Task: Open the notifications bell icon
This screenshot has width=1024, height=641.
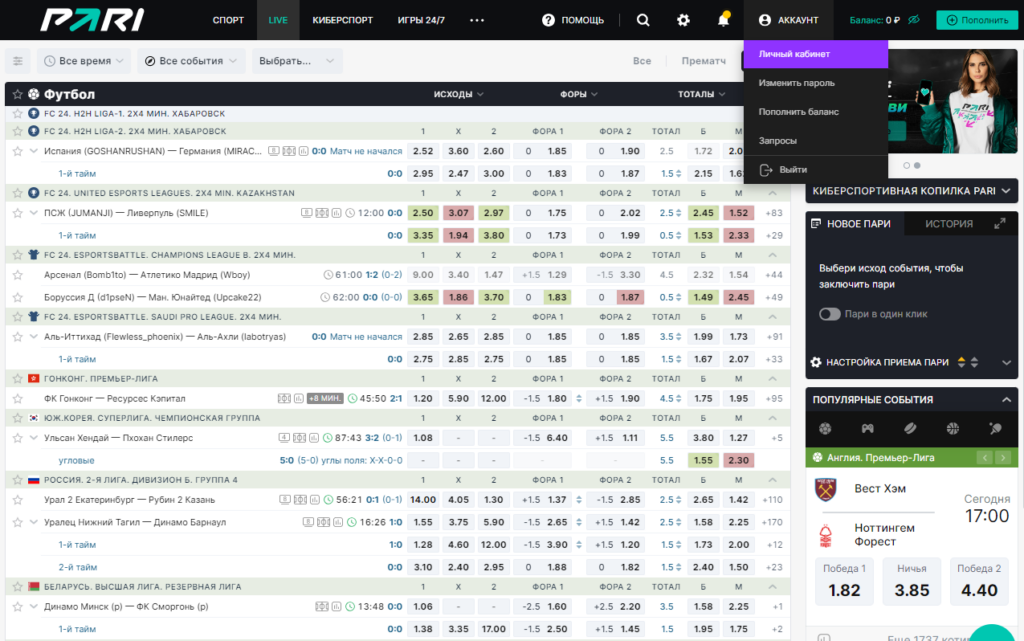Action: (x=723, y=20)
